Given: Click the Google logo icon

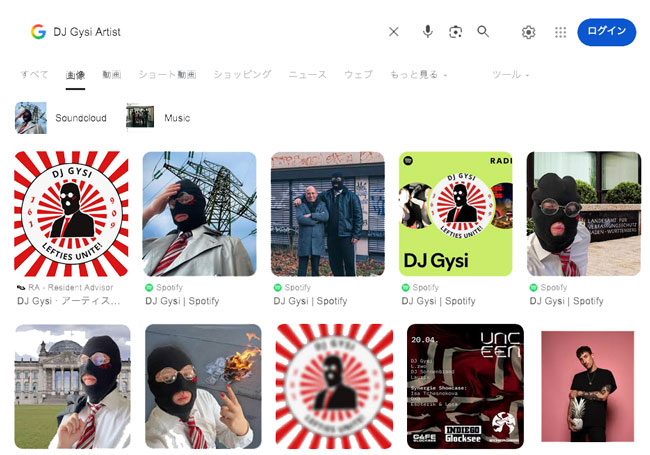Looking at the screenshot, I should click(x=38, y=31).
